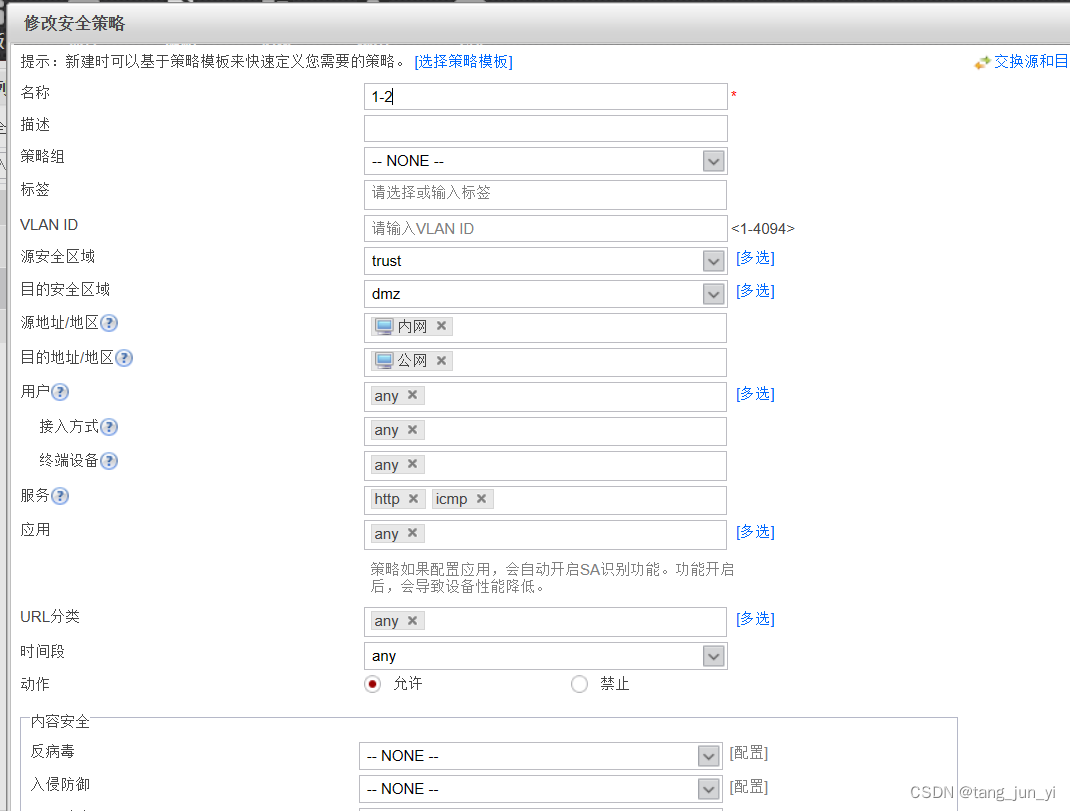Remove the any tag in 应用
Image resolution: width=1070 pixels, height=811 pixels.
coord(412,532)
